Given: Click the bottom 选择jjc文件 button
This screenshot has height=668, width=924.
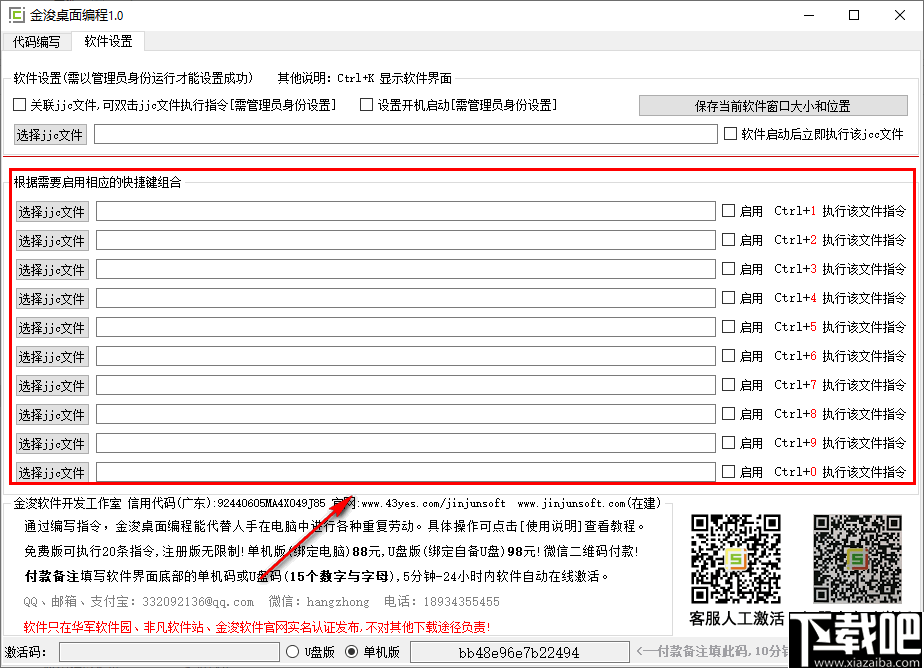Looking at the screenshot, I should 50,472.
